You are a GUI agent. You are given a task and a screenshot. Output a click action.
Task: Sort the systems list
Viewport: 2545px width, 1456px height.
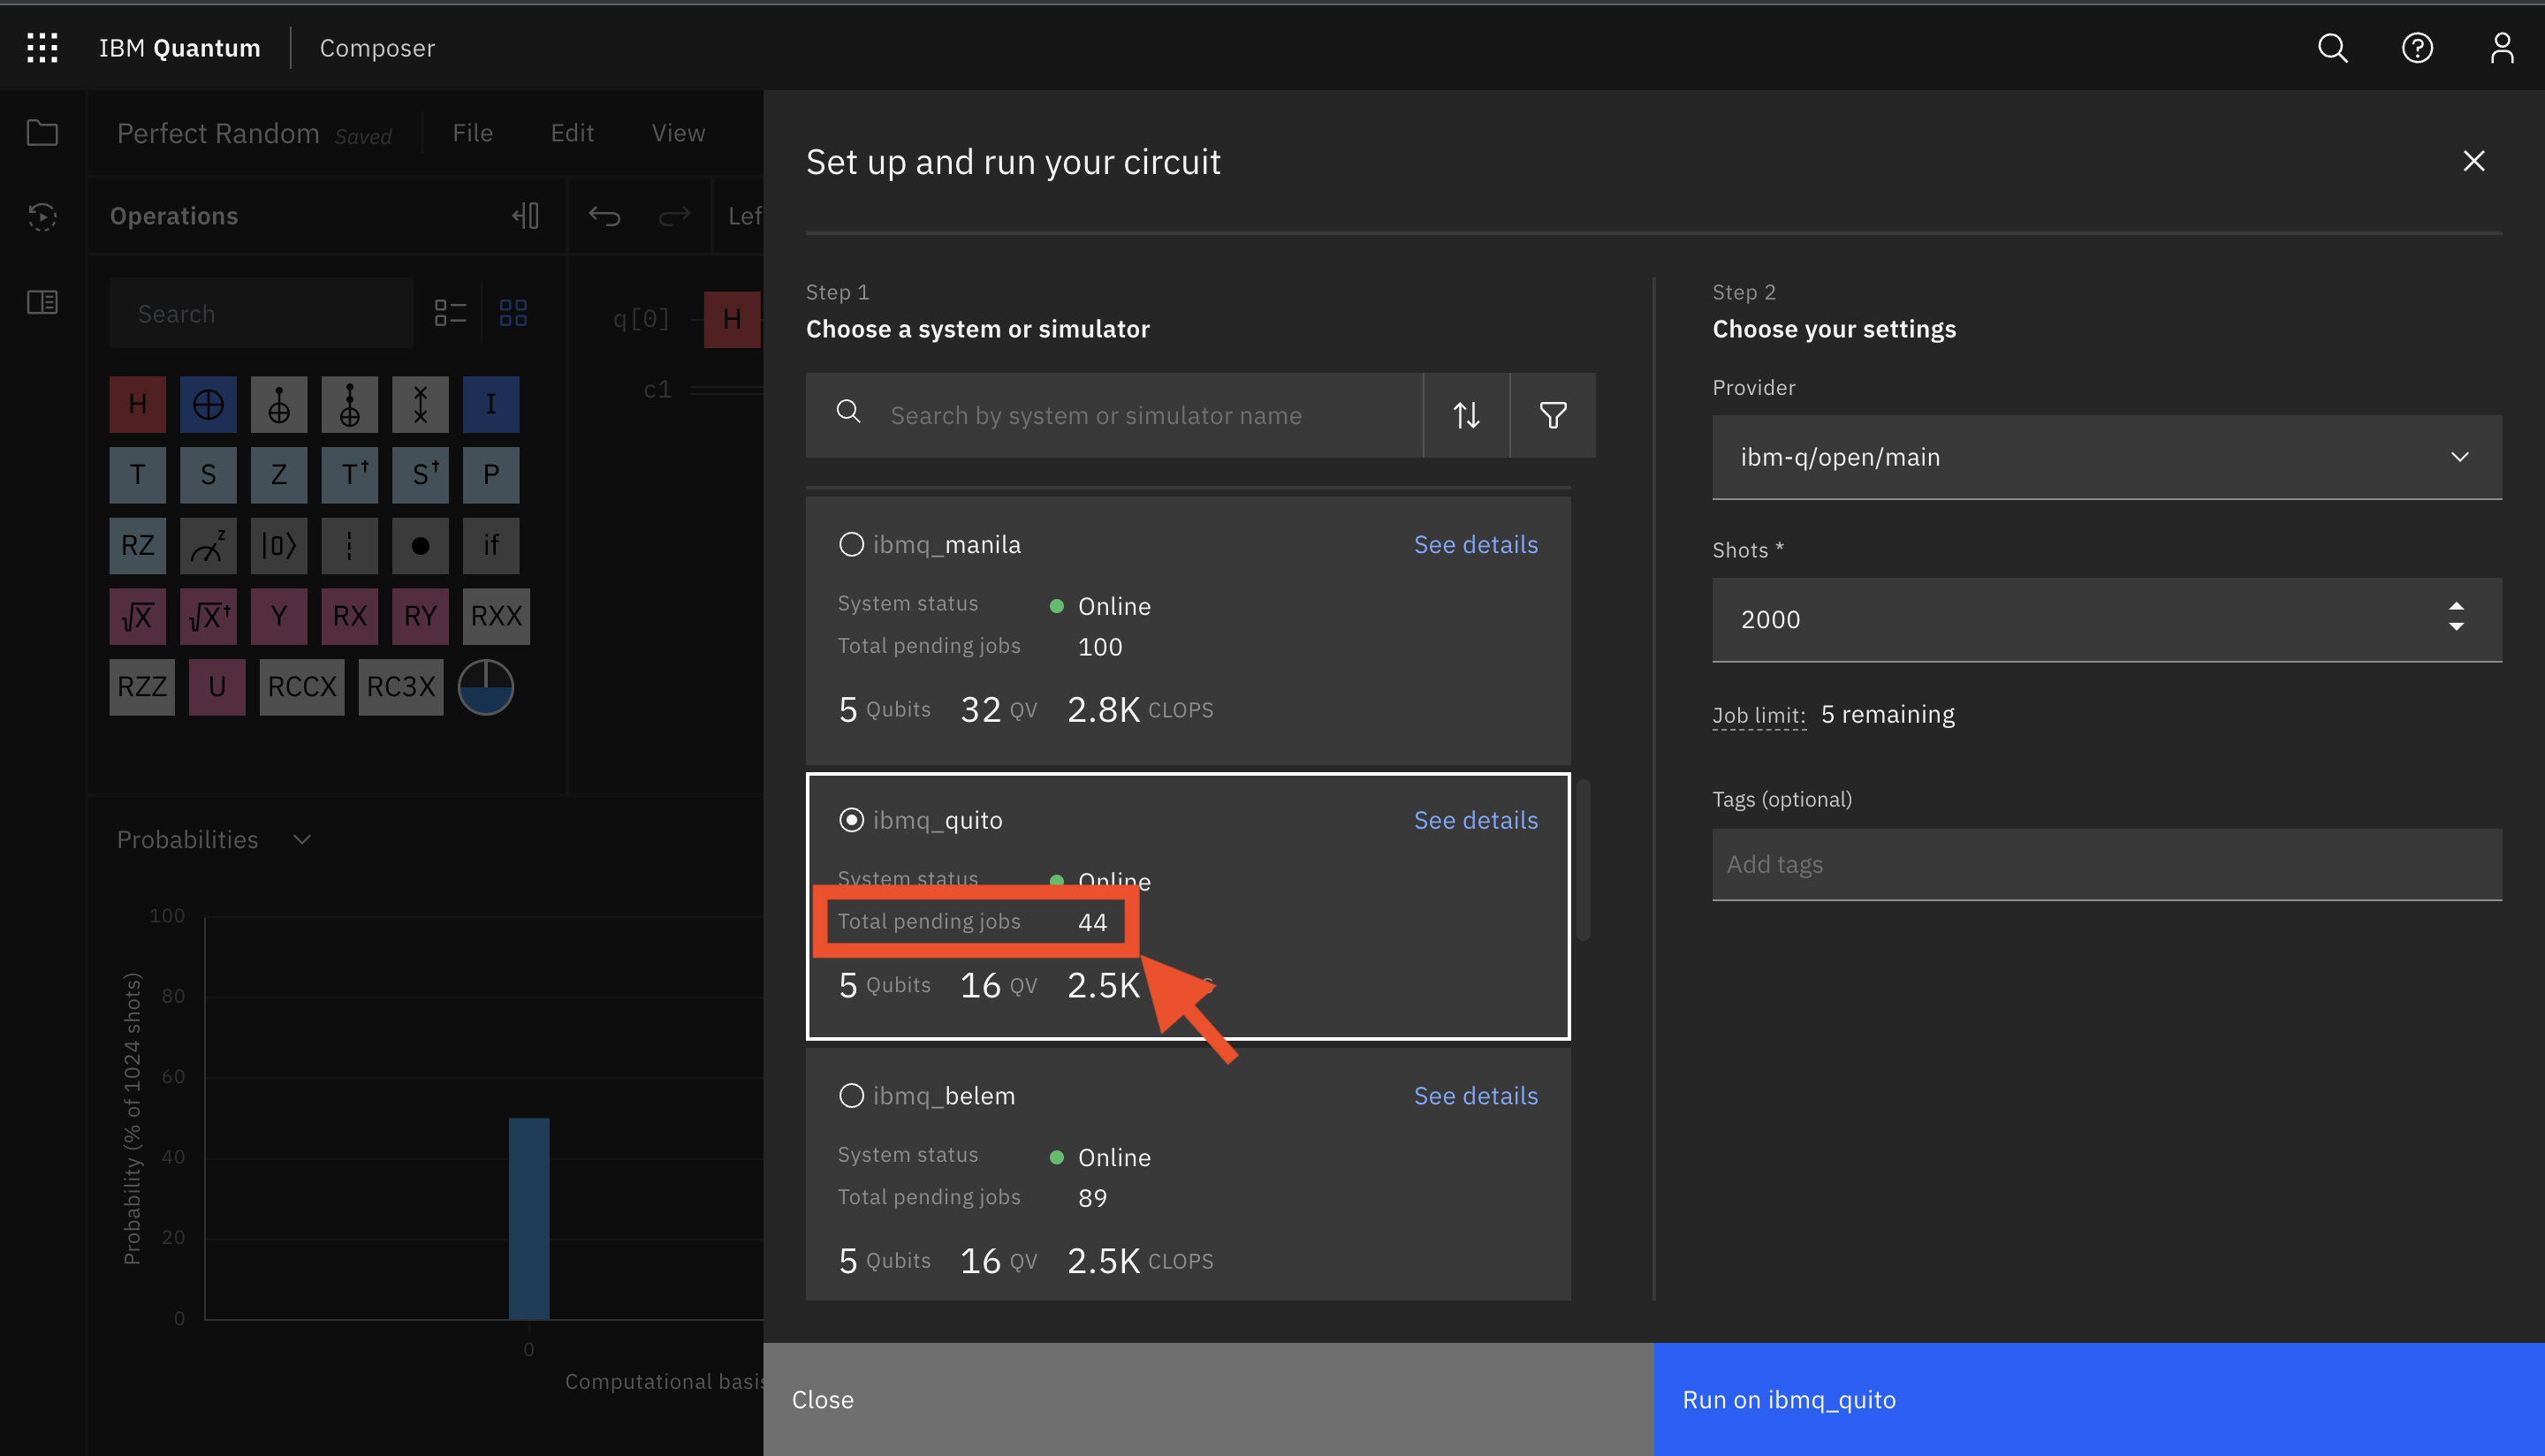[x=1466, y=415]
